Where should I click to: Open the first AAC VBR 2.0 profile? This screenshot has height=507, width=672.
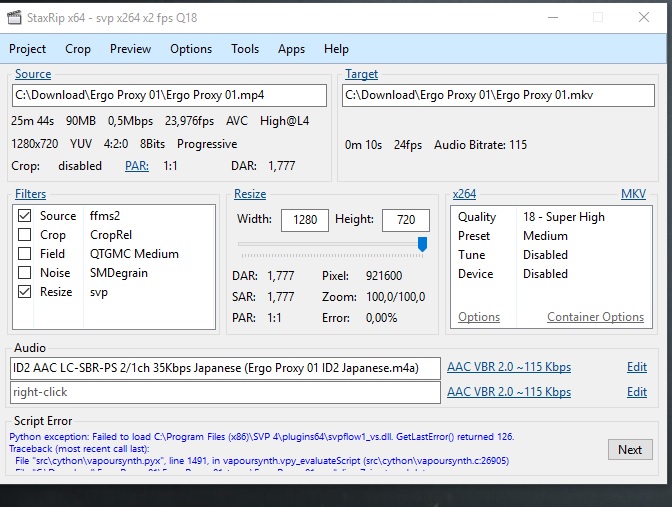[509, 367]
